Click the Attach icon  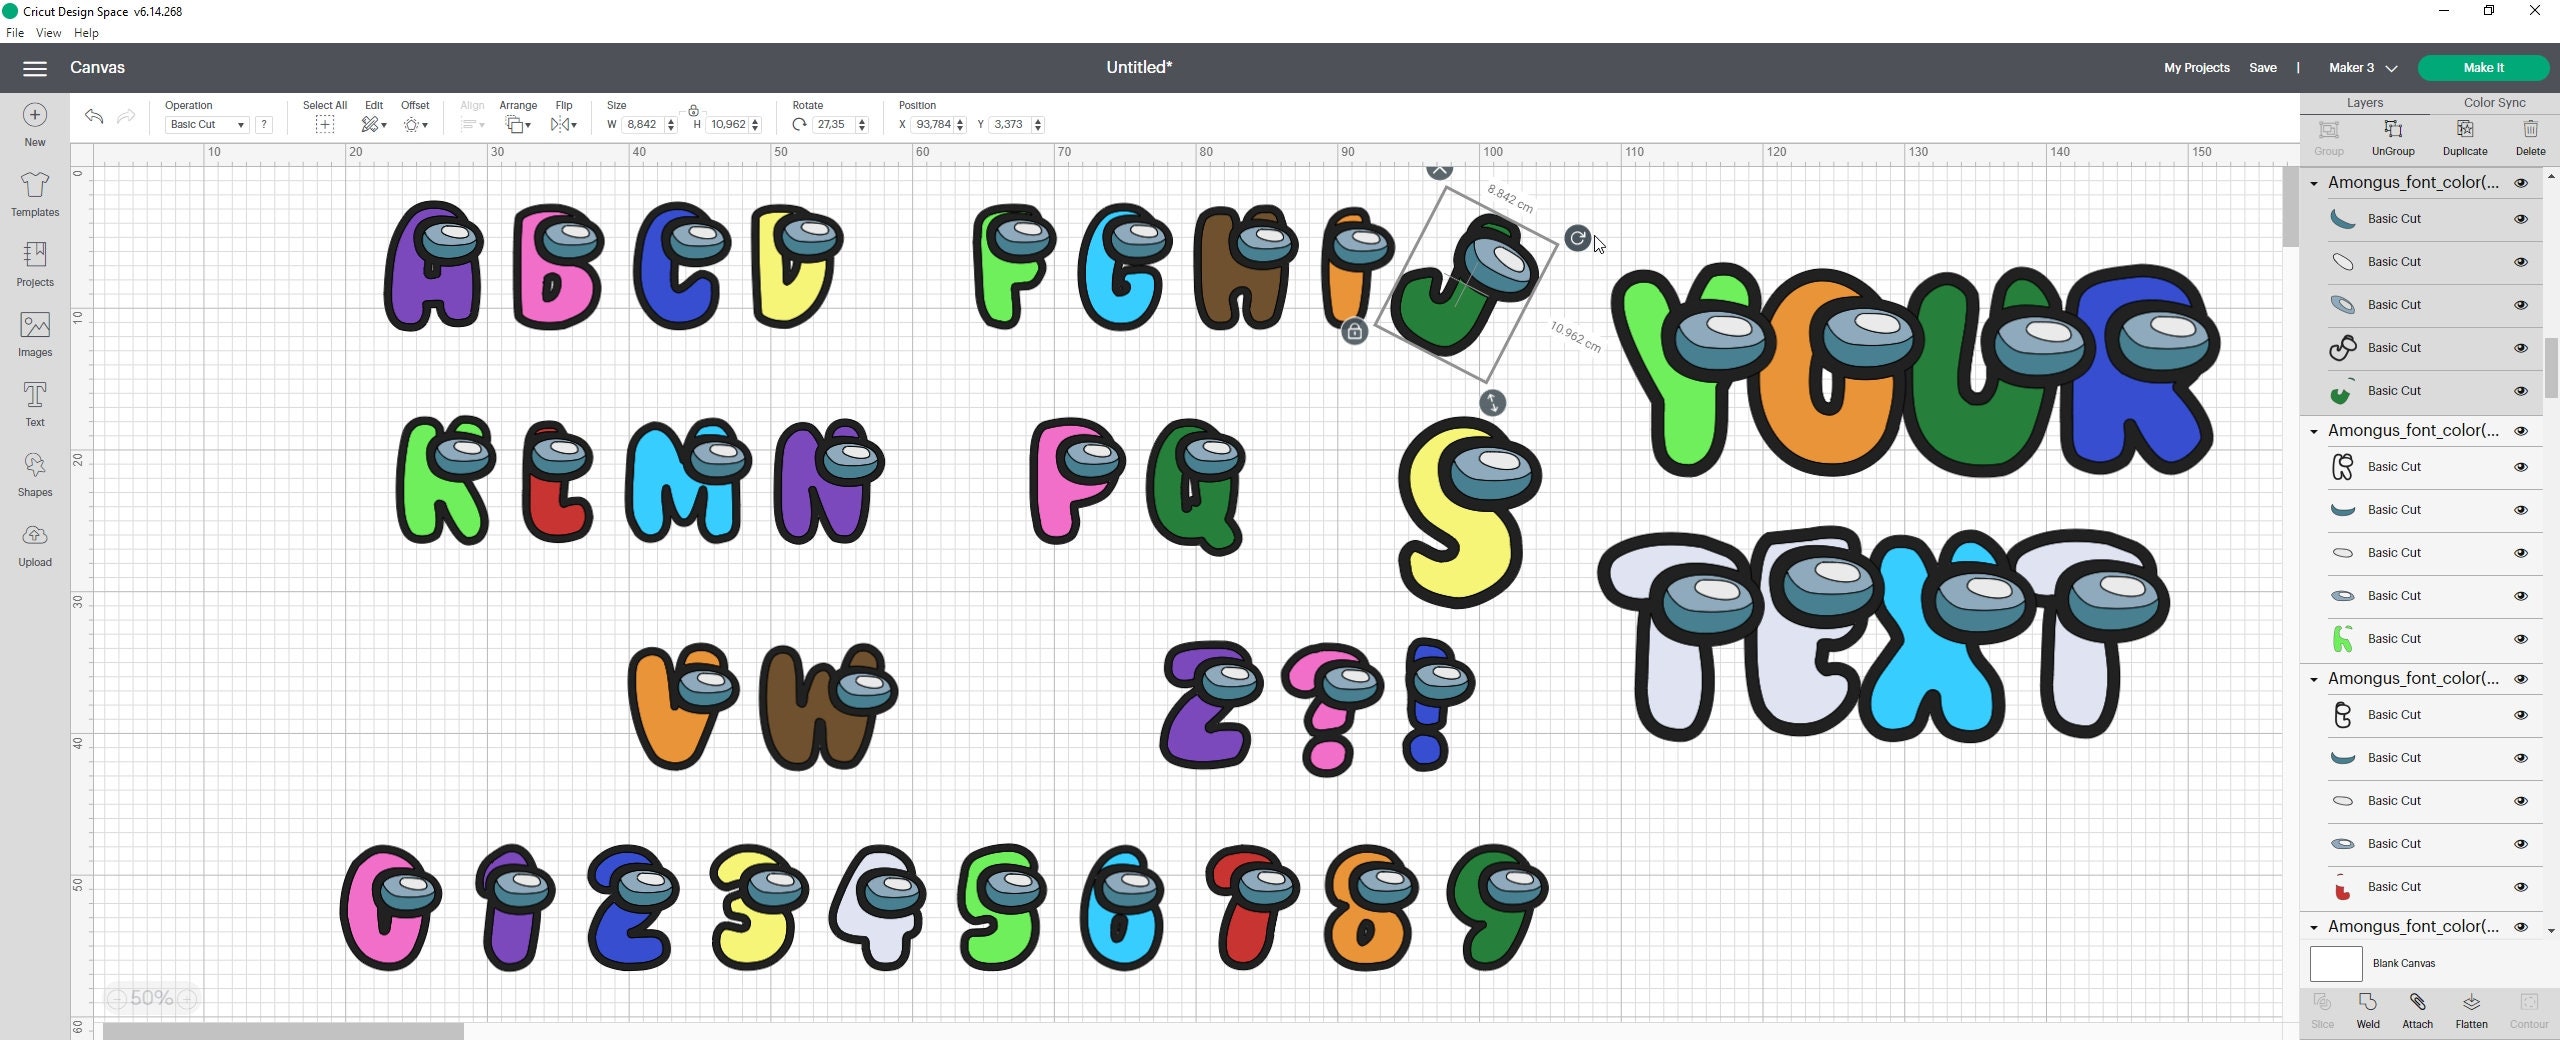(2418, 1008)
